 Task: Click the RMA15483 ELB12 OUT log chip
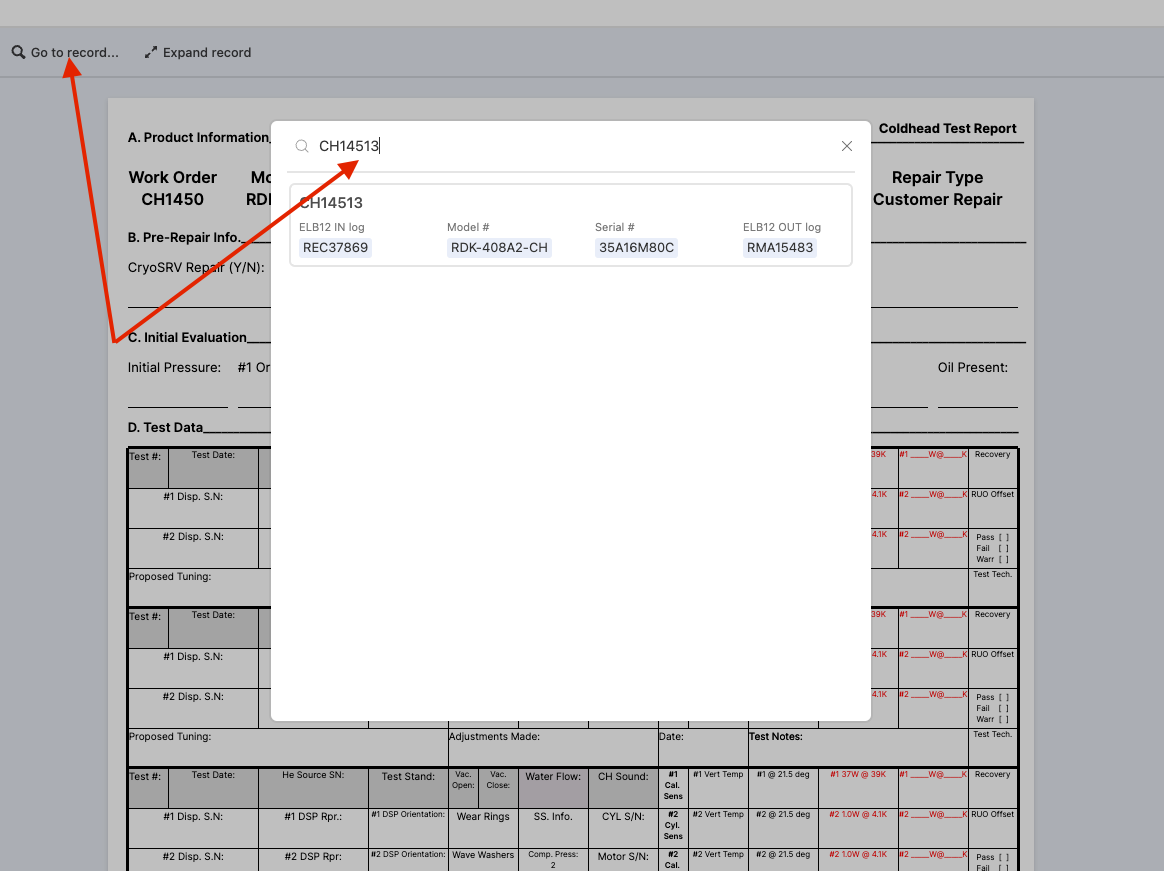[780, 248]
